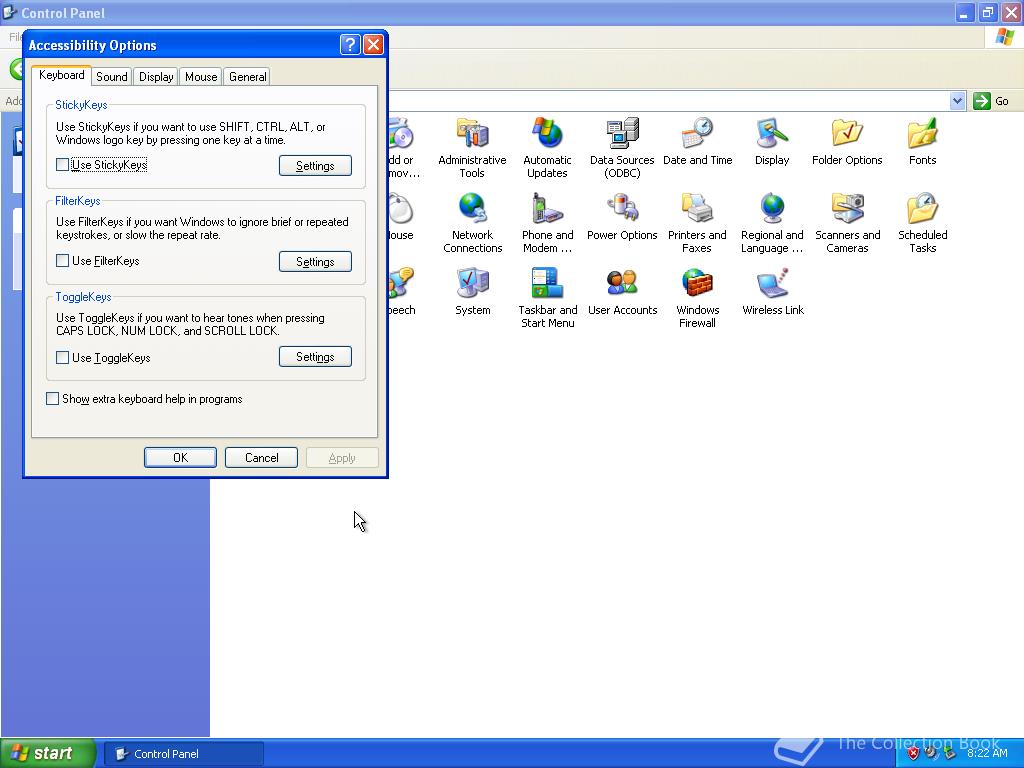Open FilterKeys Settings button
Screen dimensions: 1024x768
click(x=315, y=261)
